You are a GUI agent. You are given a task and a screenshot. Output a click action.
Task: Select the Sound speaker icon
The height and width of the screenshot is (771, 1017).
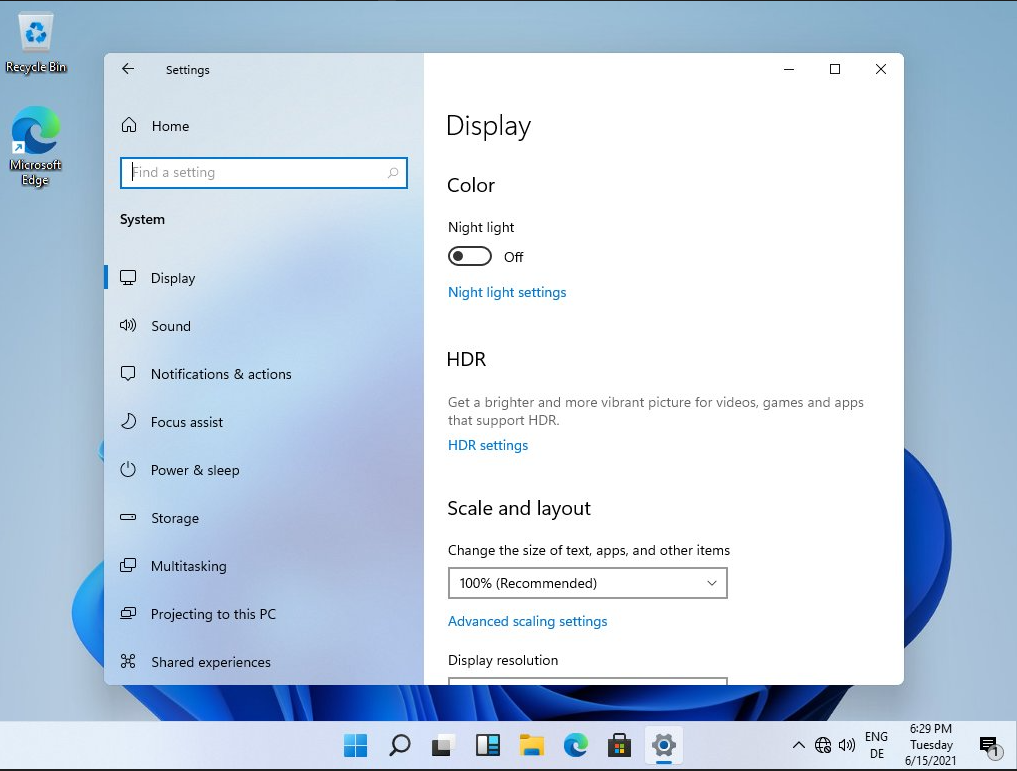click(x=128, y=326)
